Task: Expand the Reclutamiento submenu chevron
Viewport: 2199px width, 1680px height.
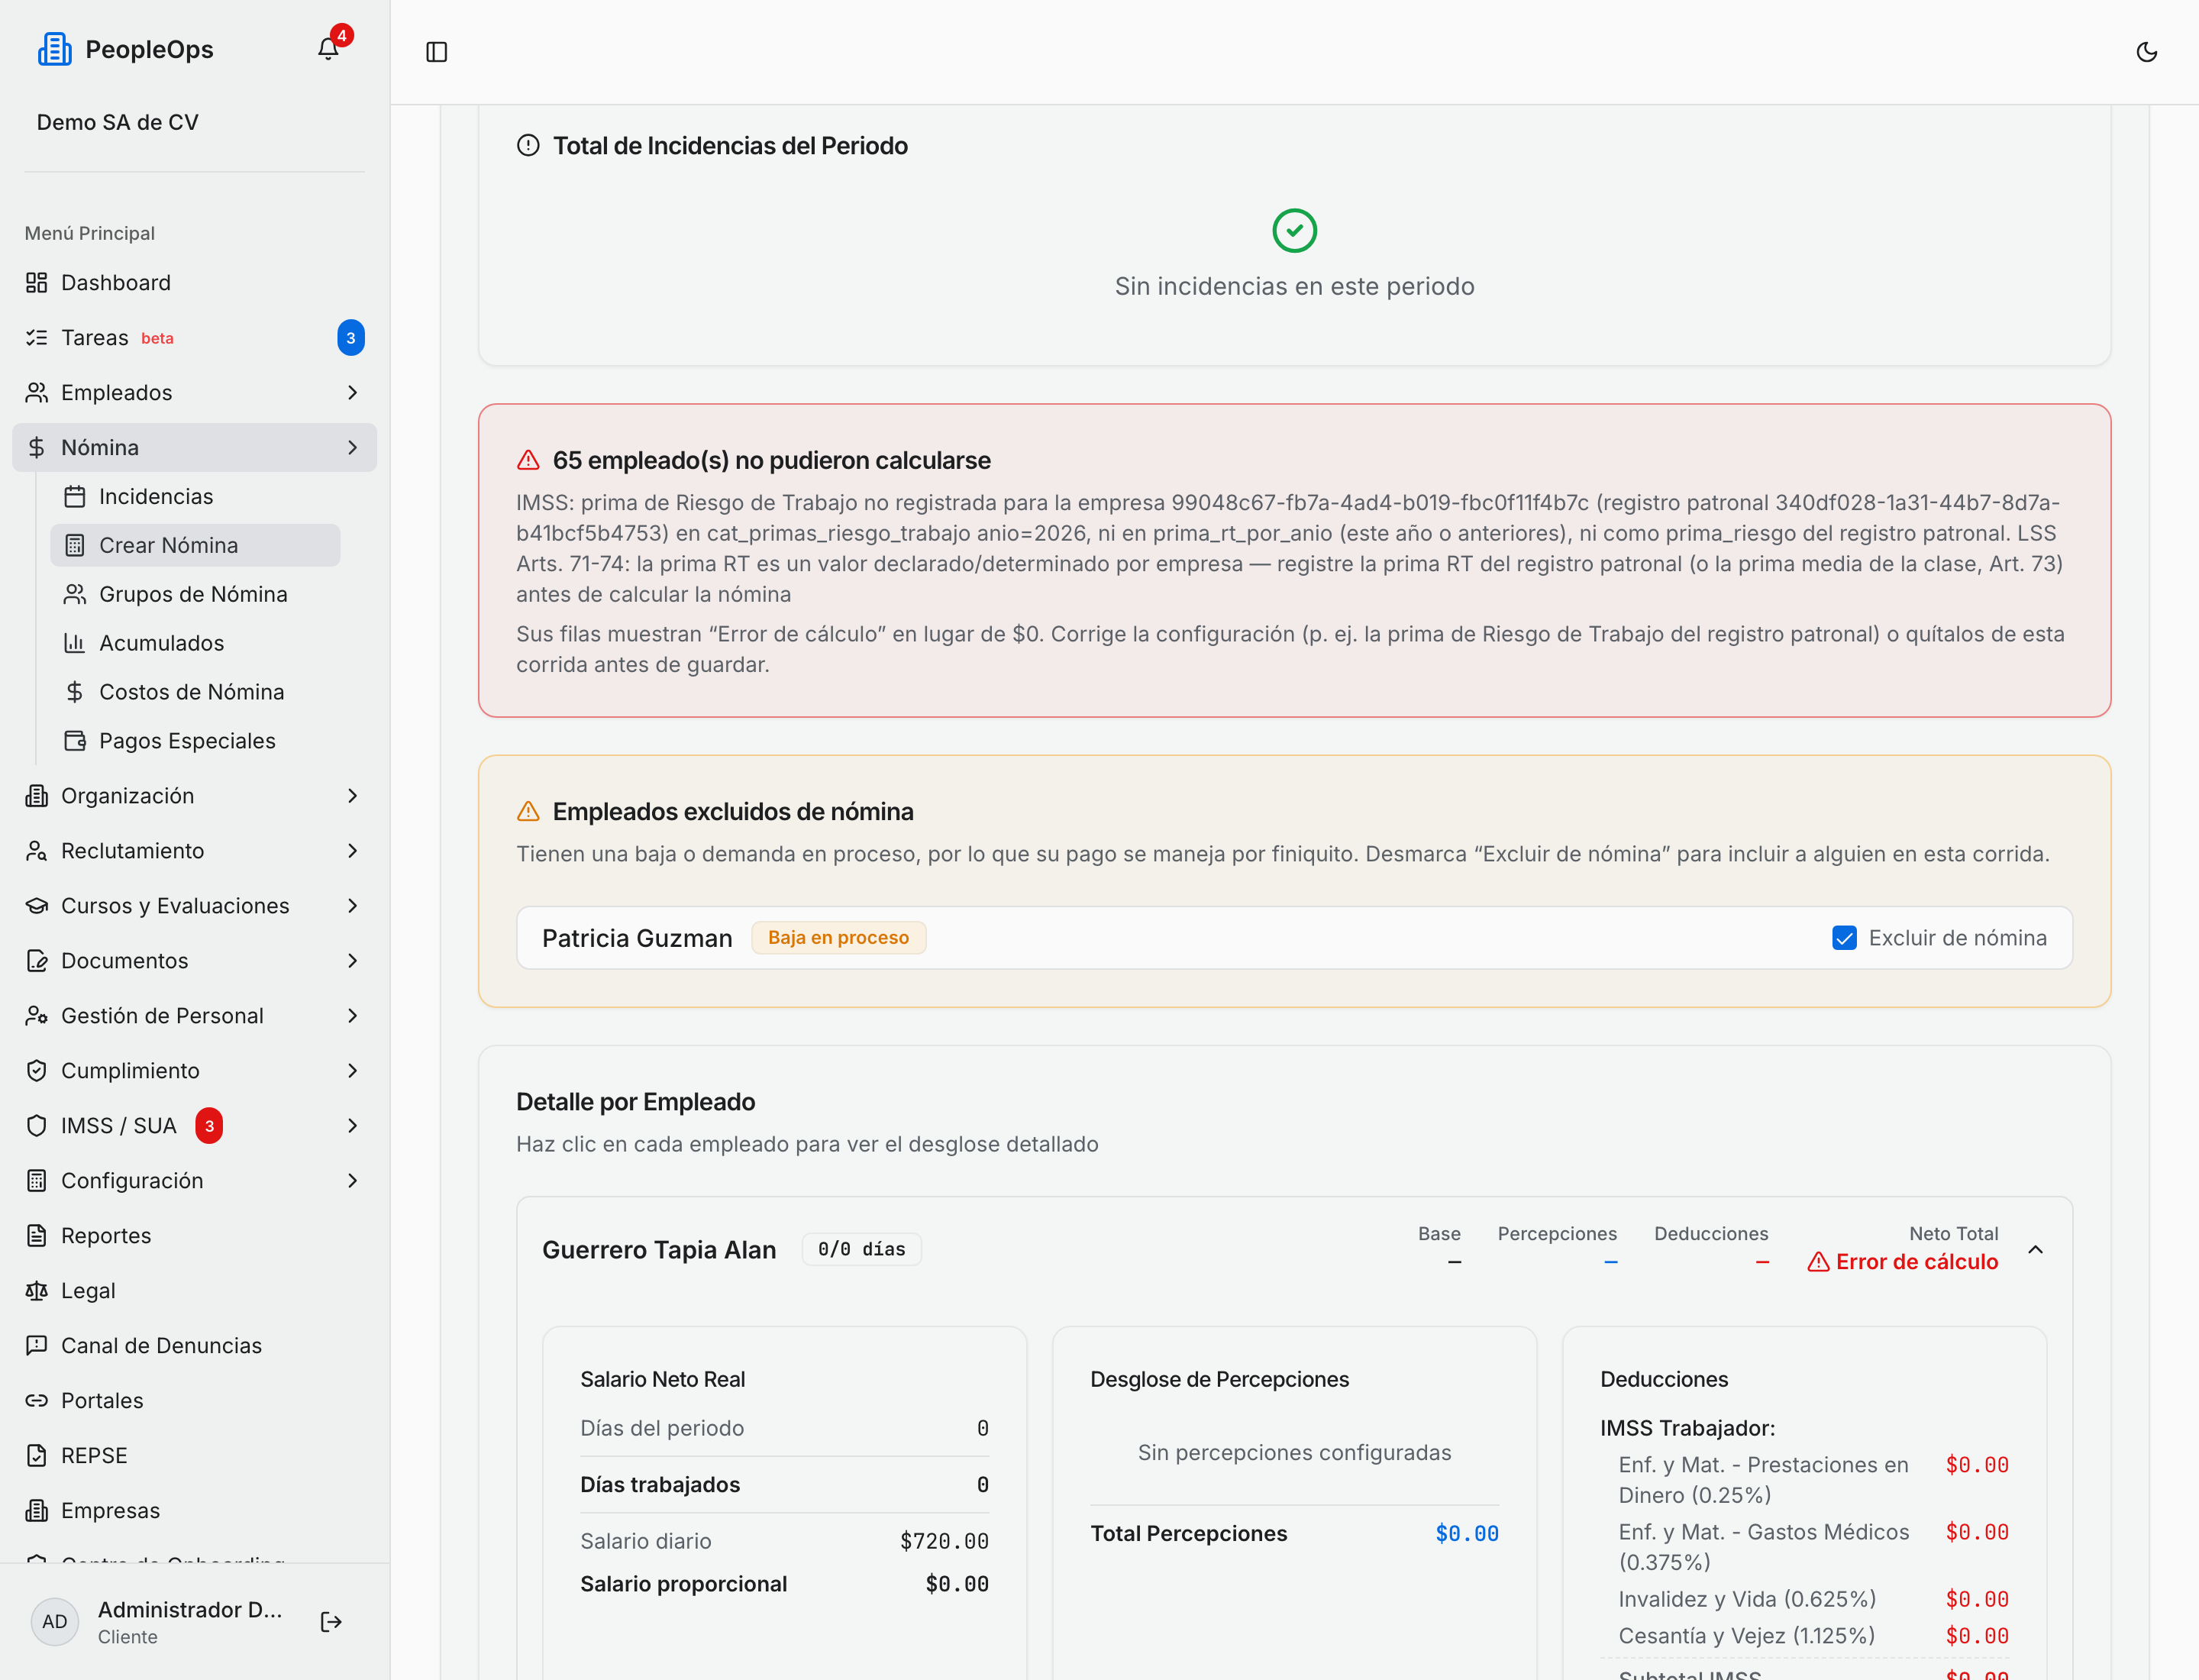Action: coord(352,851)
